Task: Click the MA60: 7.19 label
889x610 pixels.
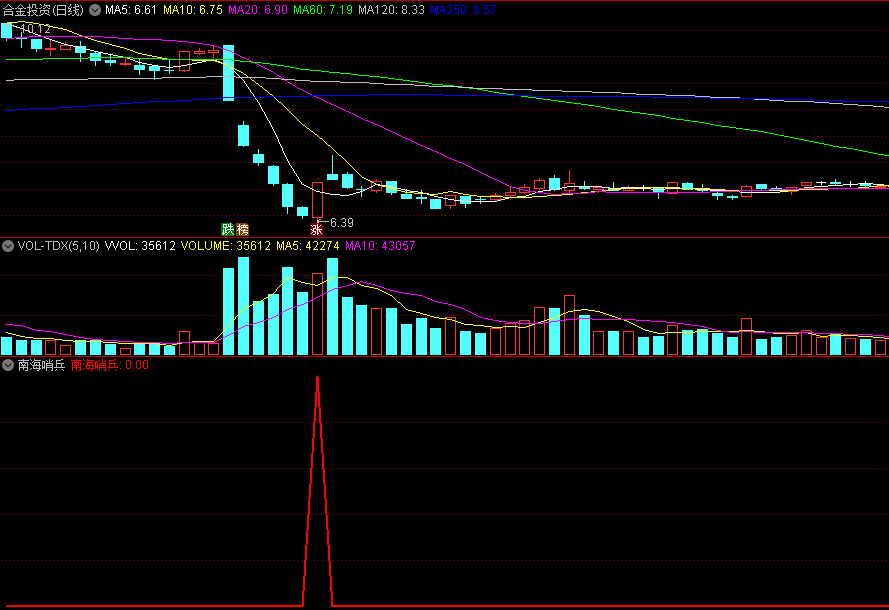Action: click(x=323, y=10)
